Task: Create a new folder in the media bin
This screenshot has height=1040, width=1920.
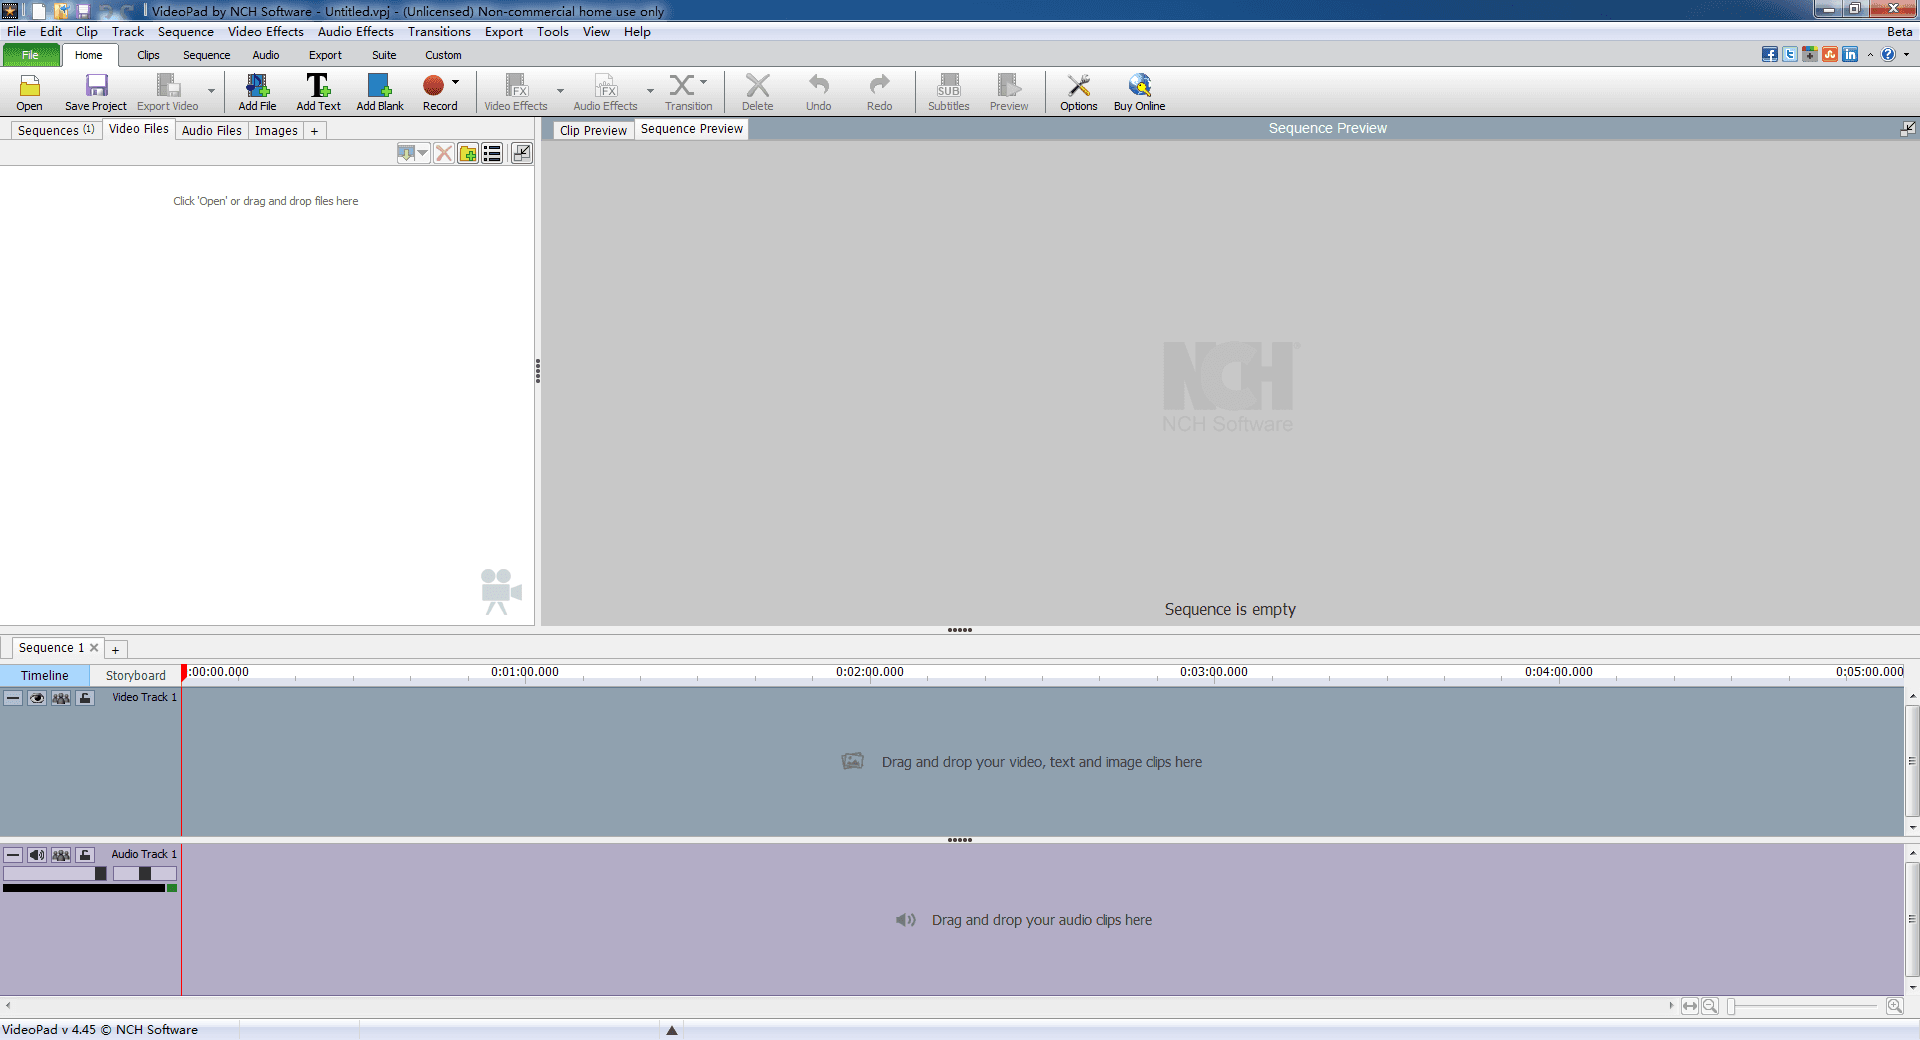Action: coord(468,153)
